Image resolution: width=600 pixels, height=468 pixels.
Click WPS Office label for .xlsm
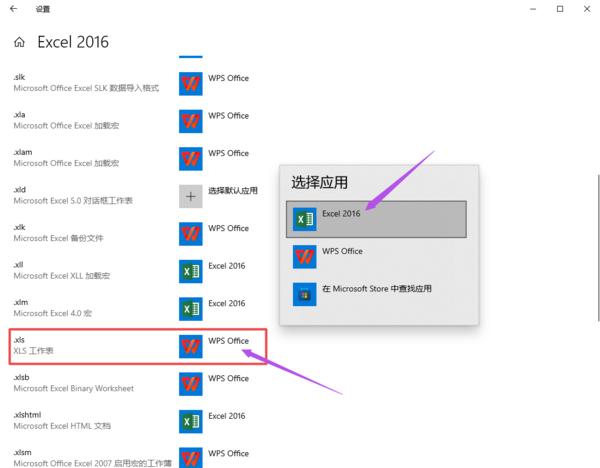[x=228, y=453]
